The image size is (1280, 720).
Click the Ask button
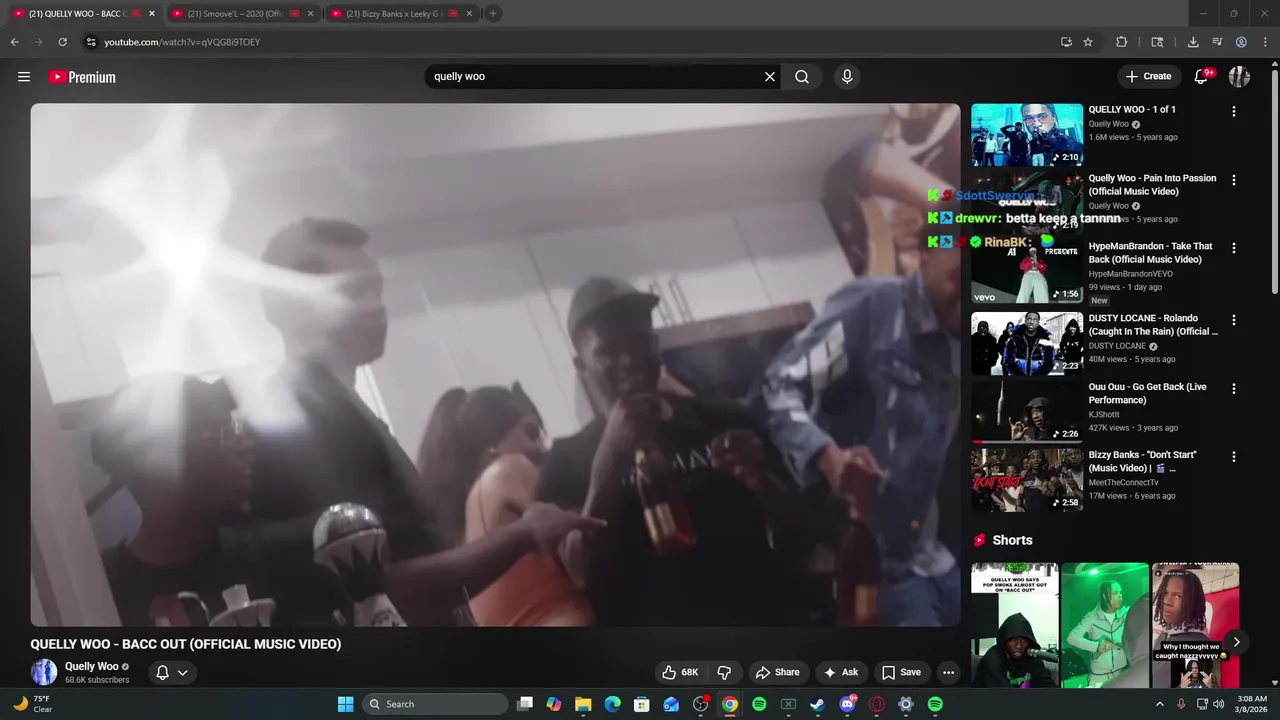(840, 672)
